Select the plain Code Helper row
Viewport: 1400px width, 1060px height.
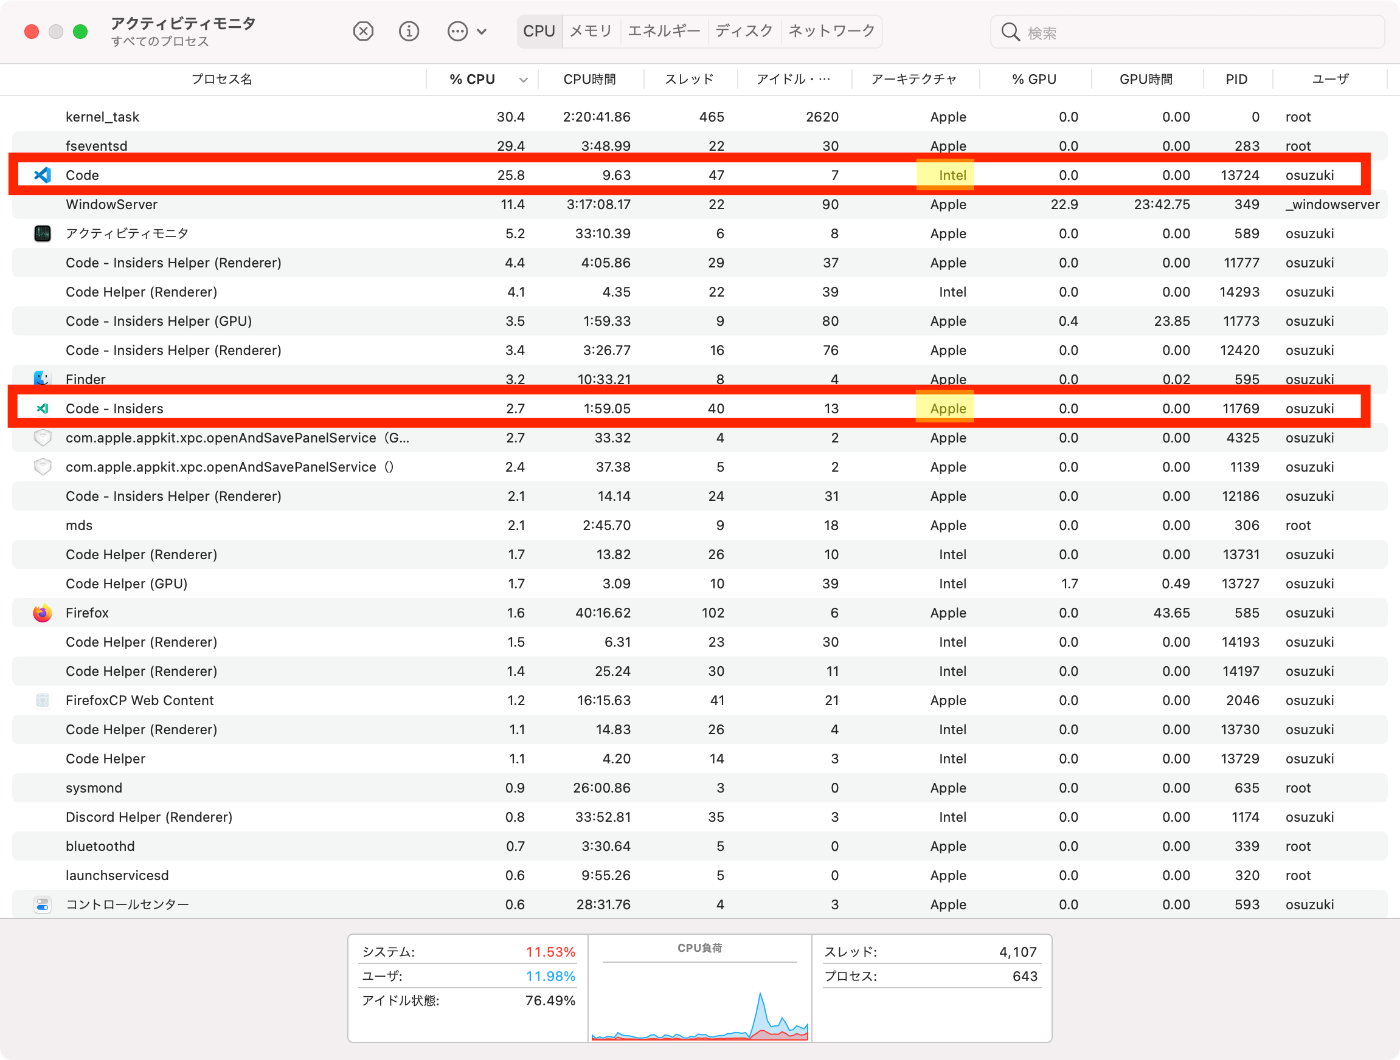tap(700, 759)
